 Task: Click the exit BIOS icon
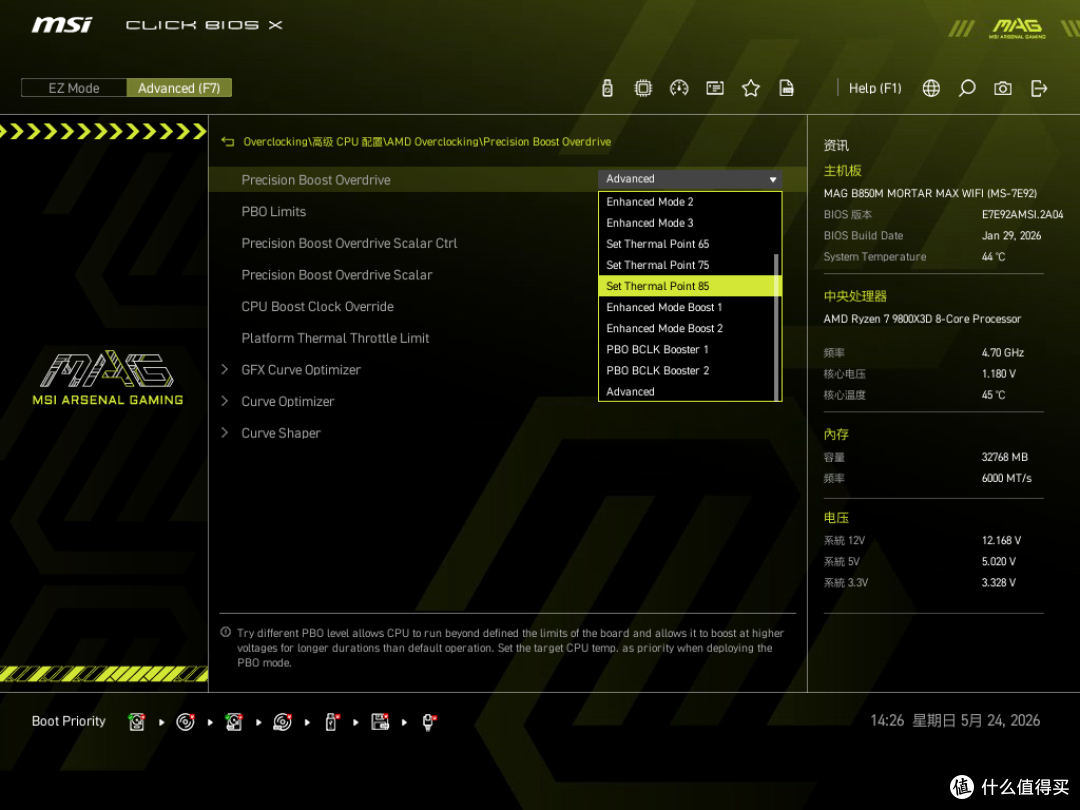1039,88
